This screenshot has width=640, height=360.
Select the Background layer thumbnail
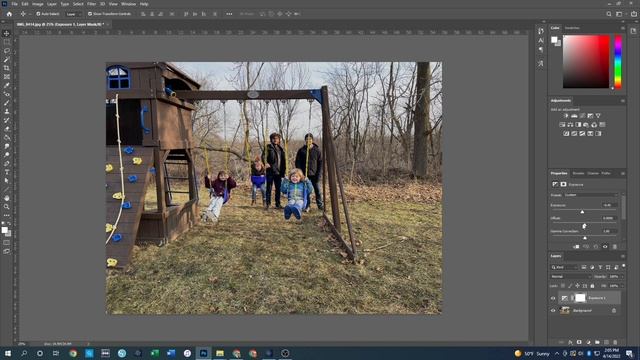pos(565,311)
